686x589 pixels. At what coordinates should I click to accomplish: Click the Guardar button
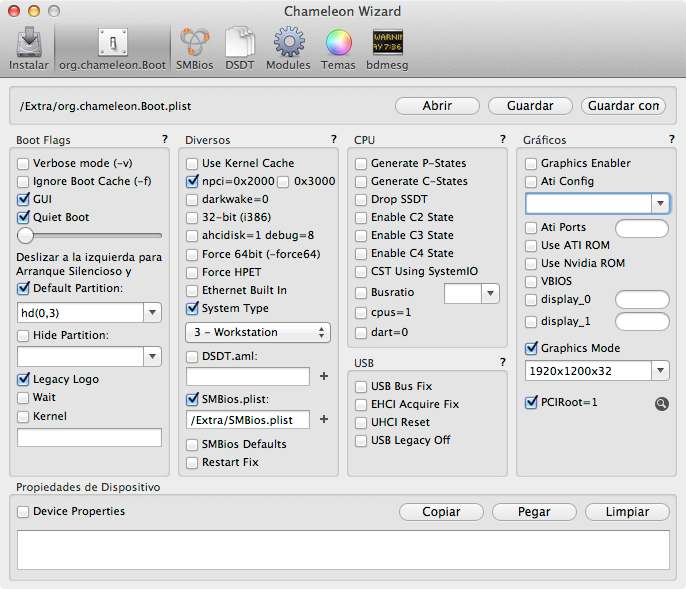pyautogui.click(x=530, y=106)
